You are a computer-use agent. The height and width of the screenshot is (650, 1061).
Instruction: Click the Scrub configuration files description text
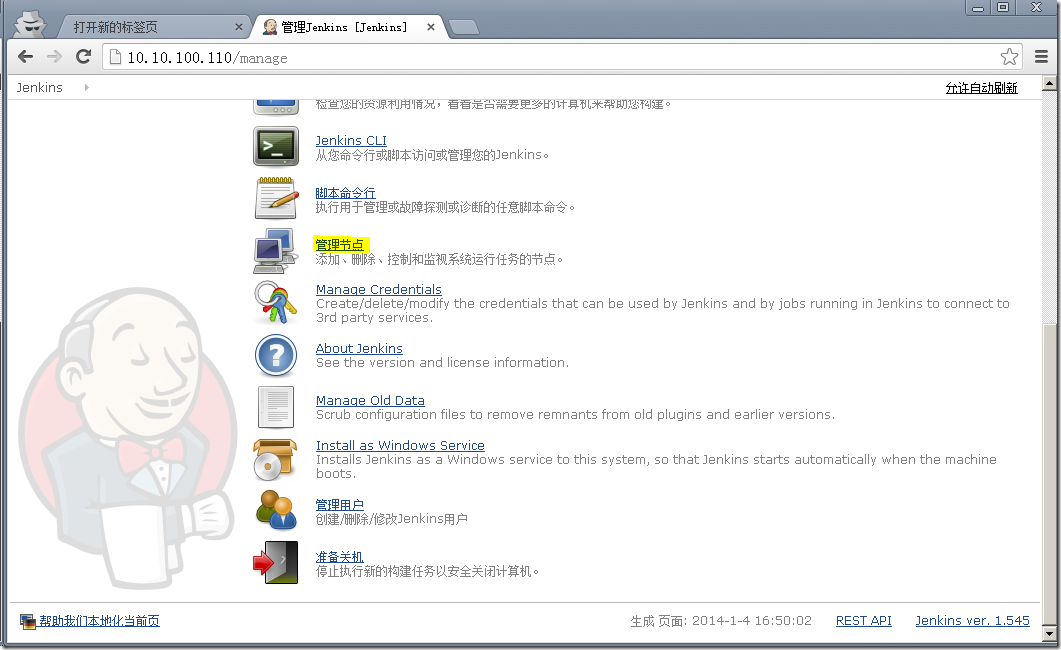[576, 415]
